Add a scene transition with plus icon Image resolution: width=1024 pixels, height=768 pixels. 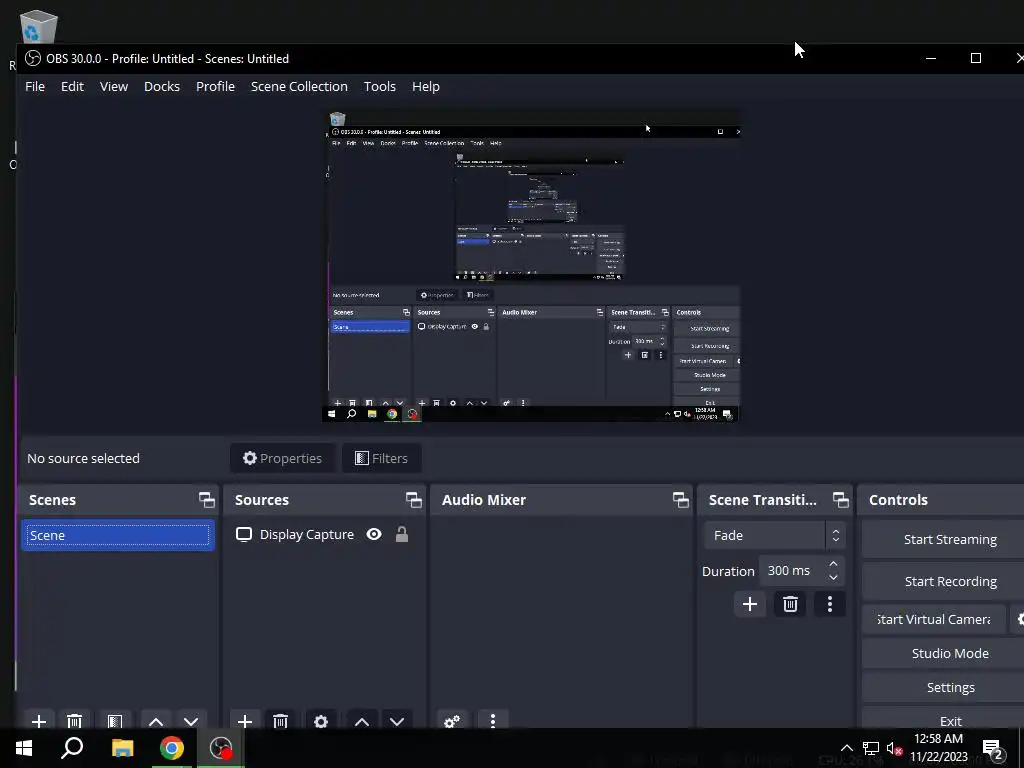(750, 604)
